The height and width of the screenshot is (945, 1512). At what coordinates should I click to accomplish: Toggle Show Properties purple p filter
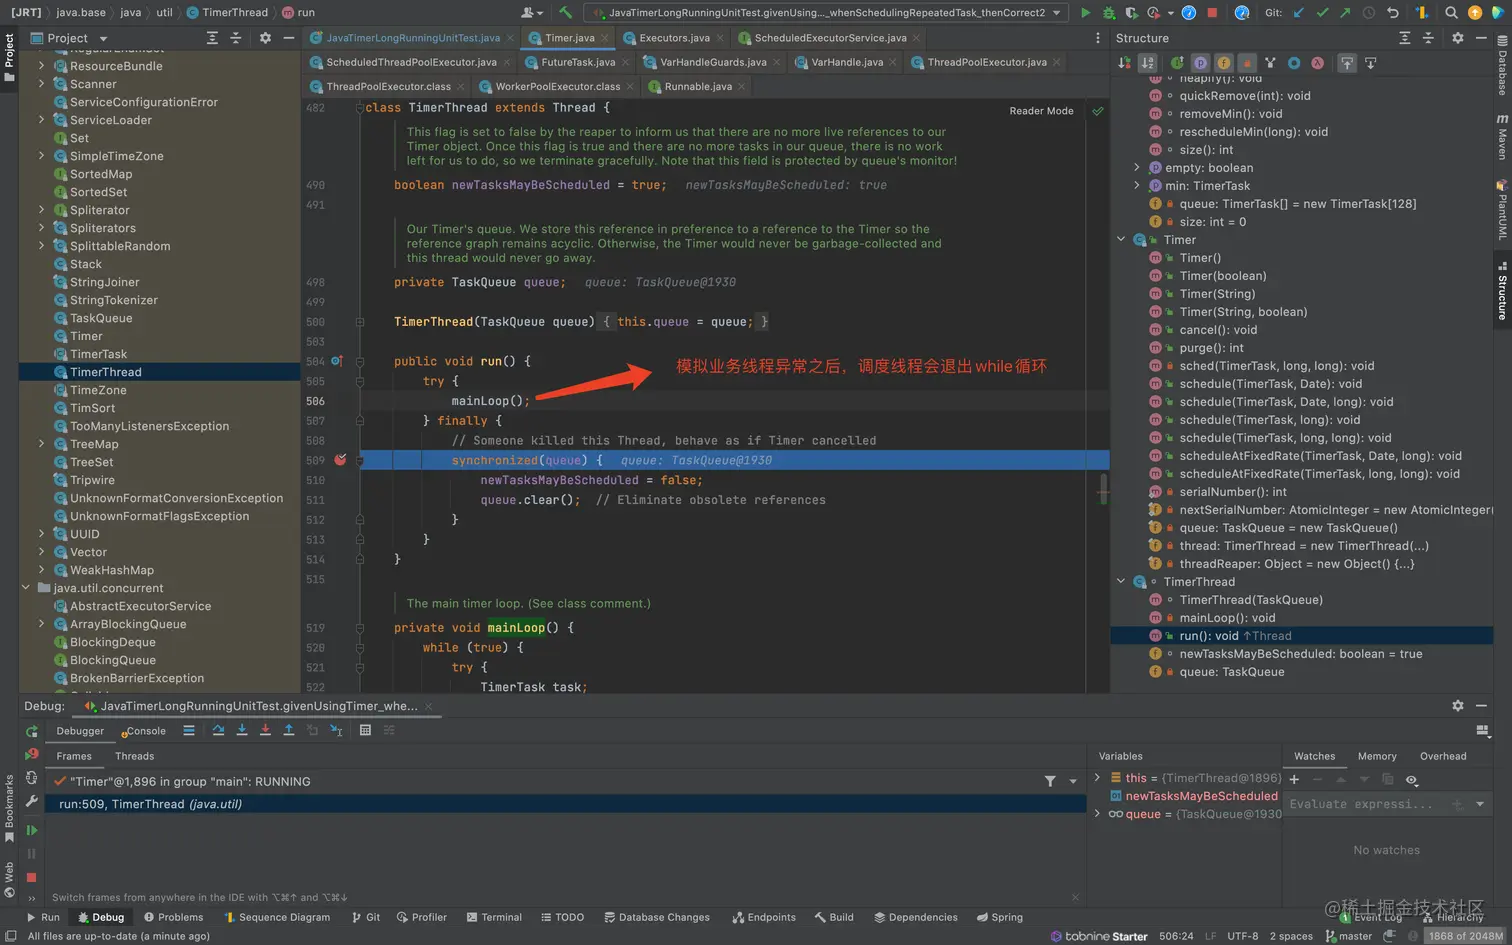tap(1200, 63)
